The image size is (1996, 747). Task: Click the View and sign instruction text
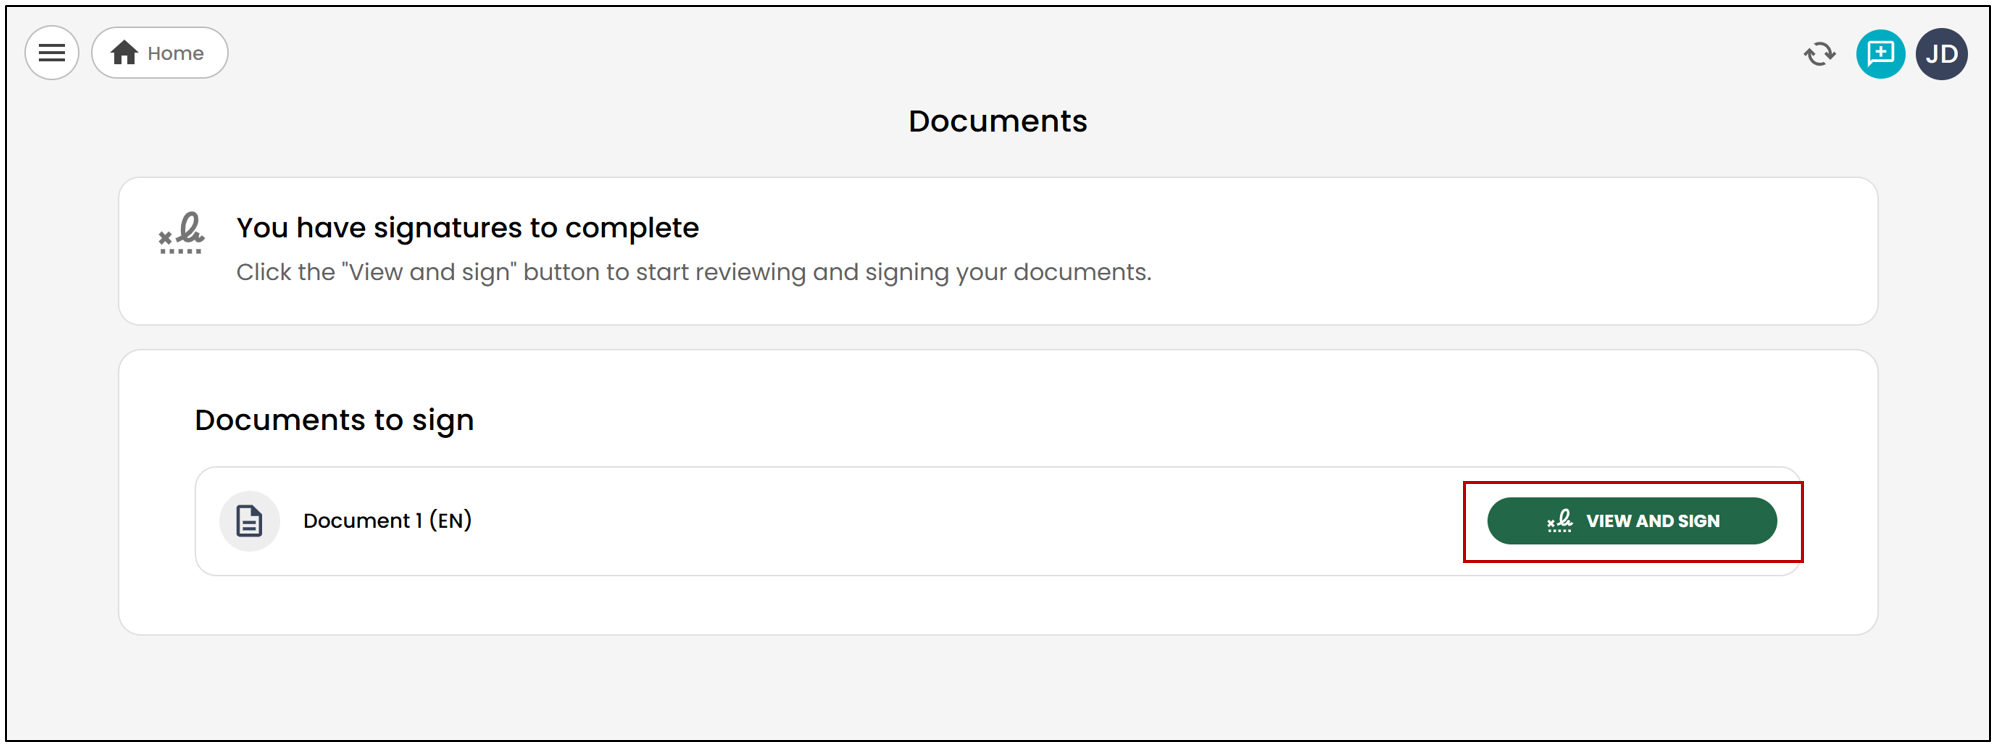[x=694, y=272]
